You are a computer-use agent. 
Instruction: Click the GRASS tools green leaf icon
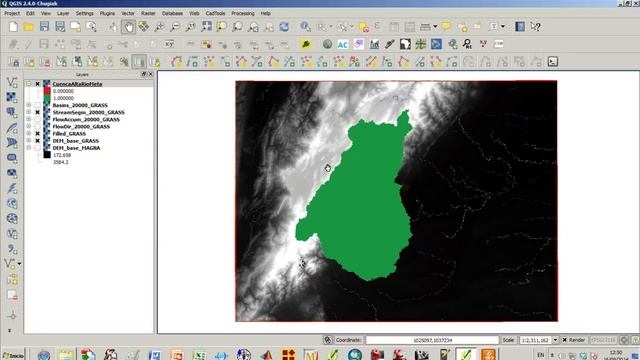click(306, 44)
